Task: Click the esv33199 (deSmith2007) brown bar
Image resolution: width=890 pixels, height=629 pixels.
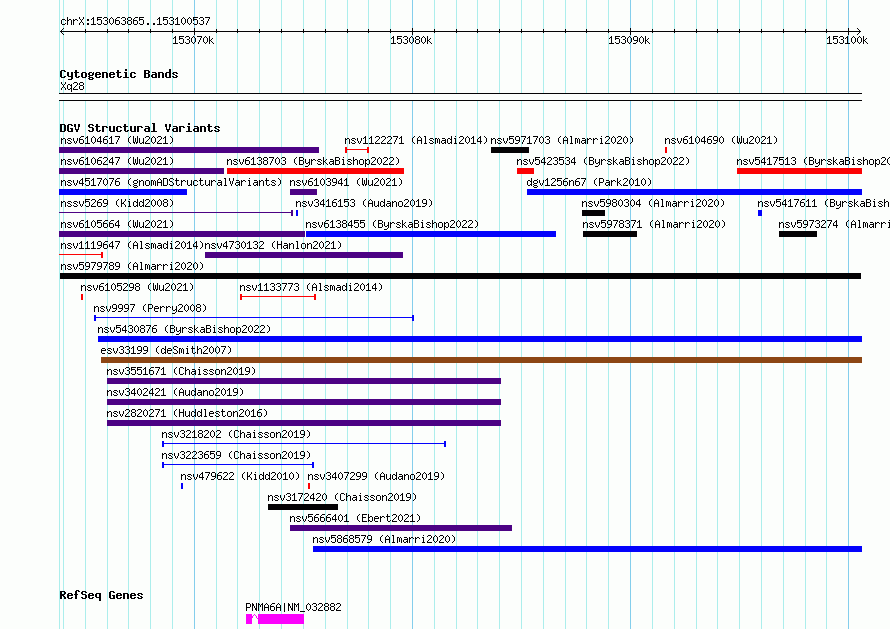Action: pyautogui.click(x=481, y=360)
